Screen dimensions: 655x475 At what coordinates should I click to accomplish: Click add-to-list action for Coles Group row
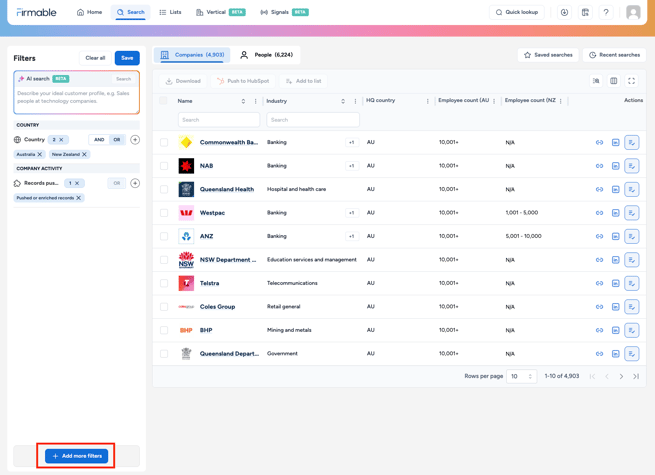pyautogui.click(x=632, y=307)
